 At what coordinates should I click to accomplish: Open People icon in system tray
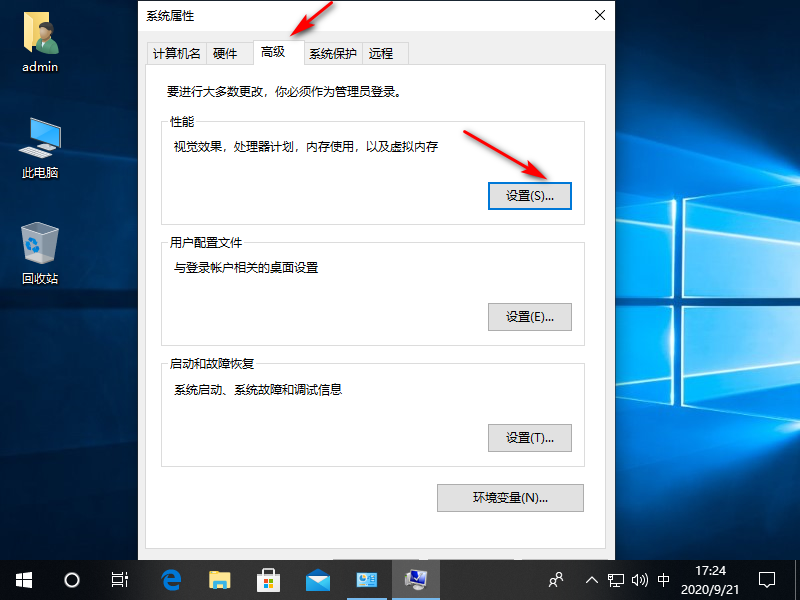556,580
